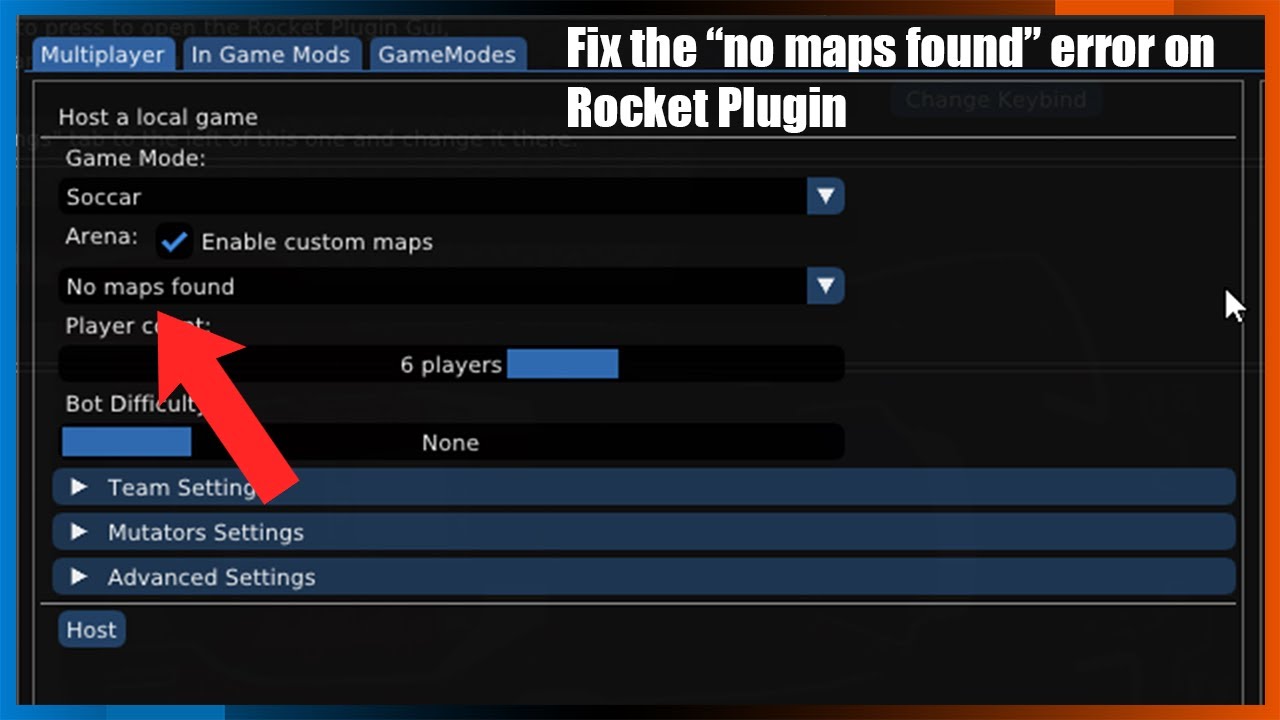Toggle the Enable custom maps checkbox
Screen dimensions: 1280x720
tap(175, 241)
